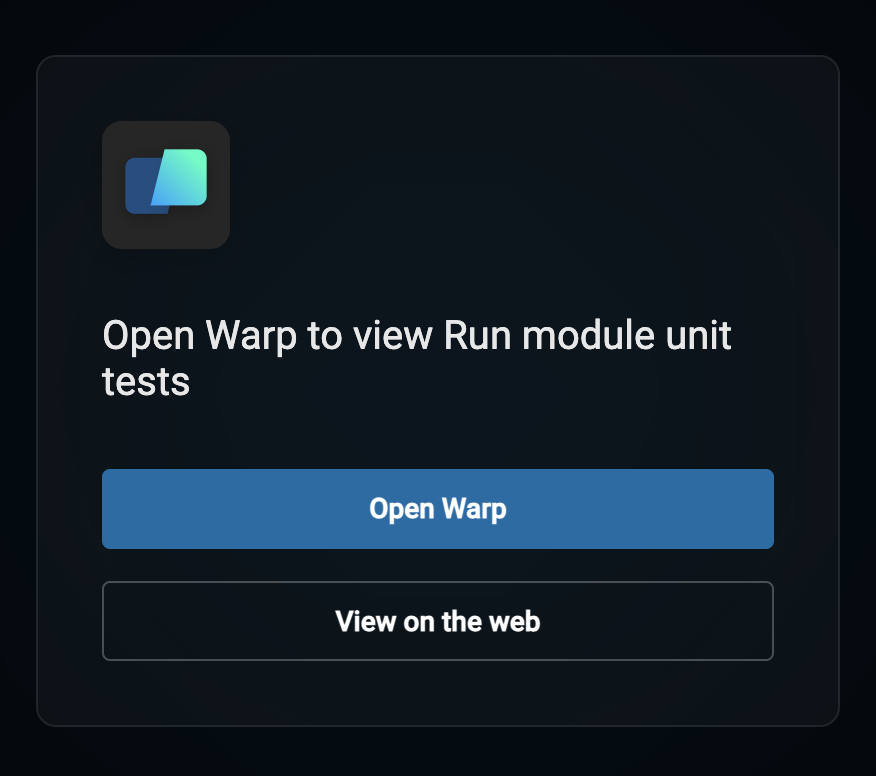Click the Warp app logo icon

pos(166,185)
